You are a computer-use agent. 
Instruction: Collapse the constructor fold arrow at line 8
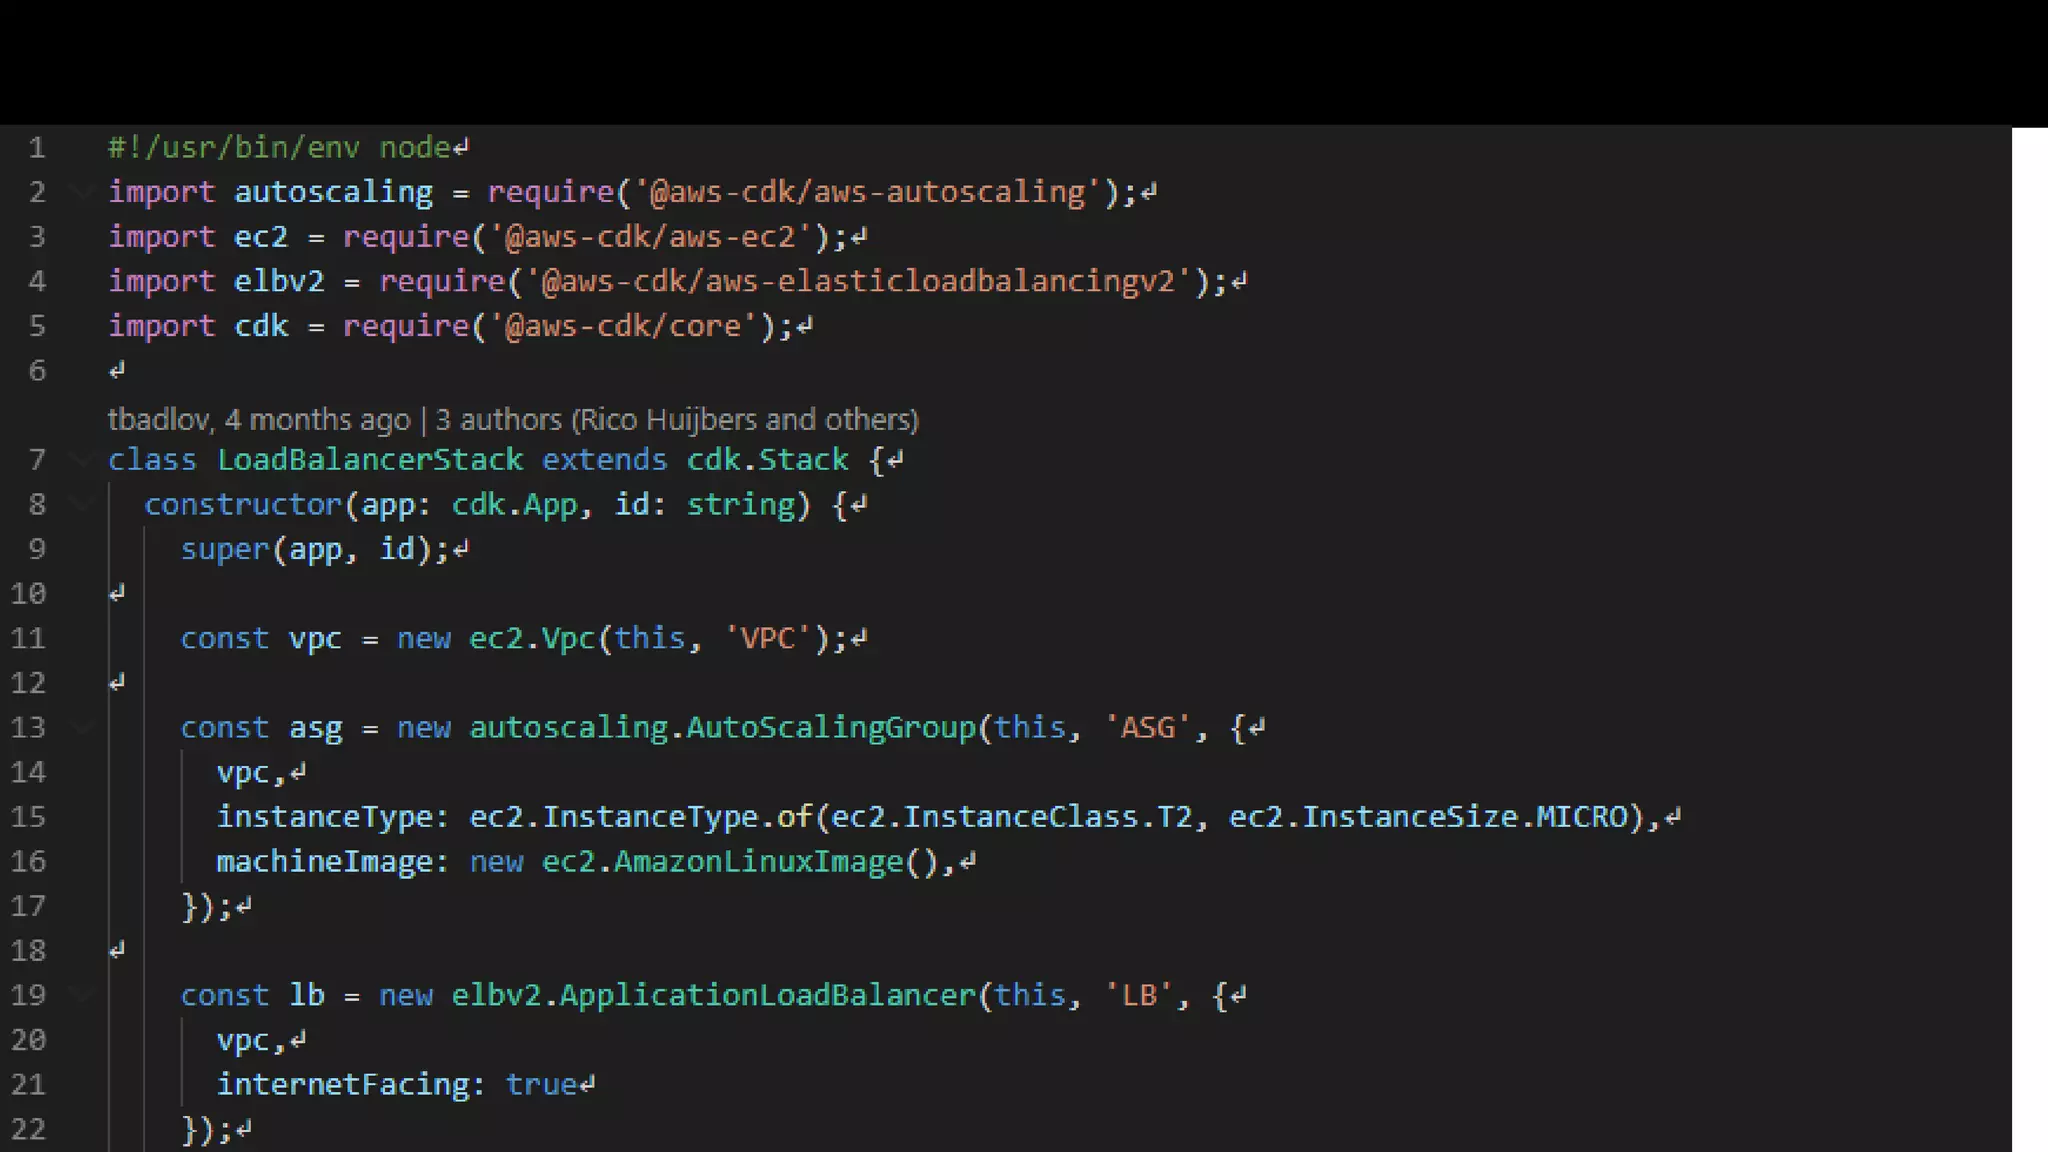[85, 504]
